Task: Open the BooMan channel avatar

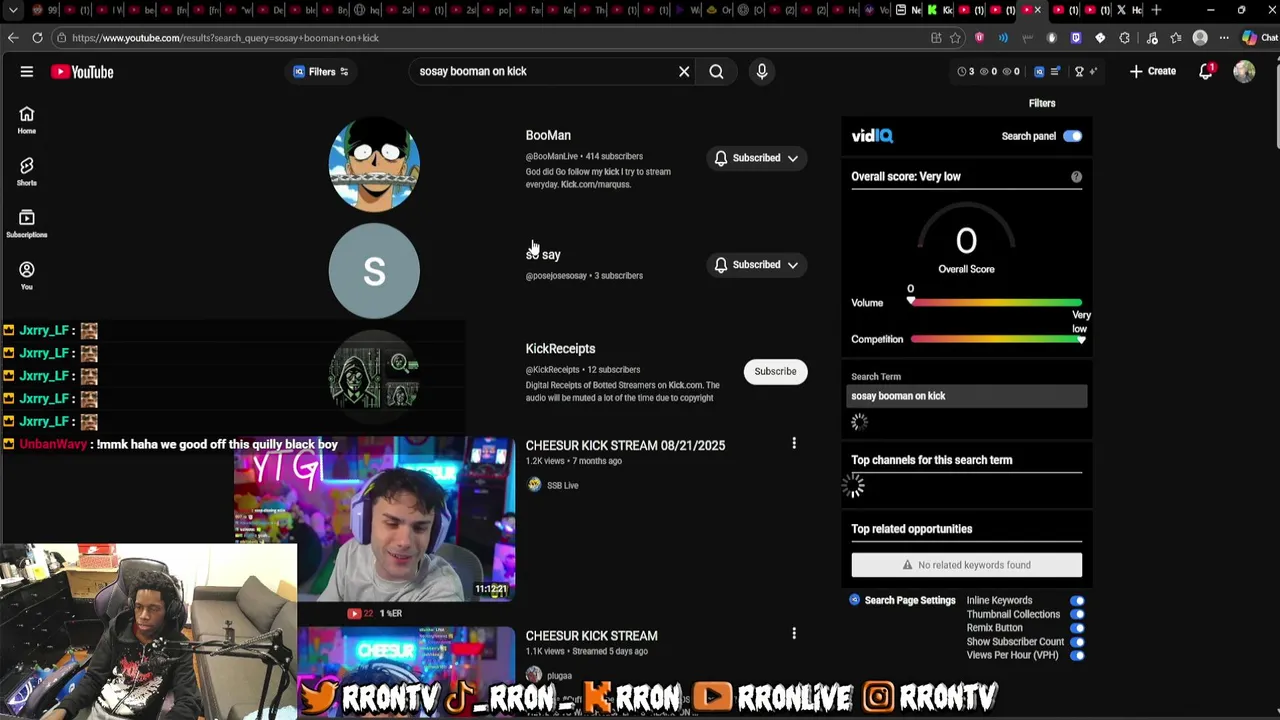Action: (x=374, y=165)
